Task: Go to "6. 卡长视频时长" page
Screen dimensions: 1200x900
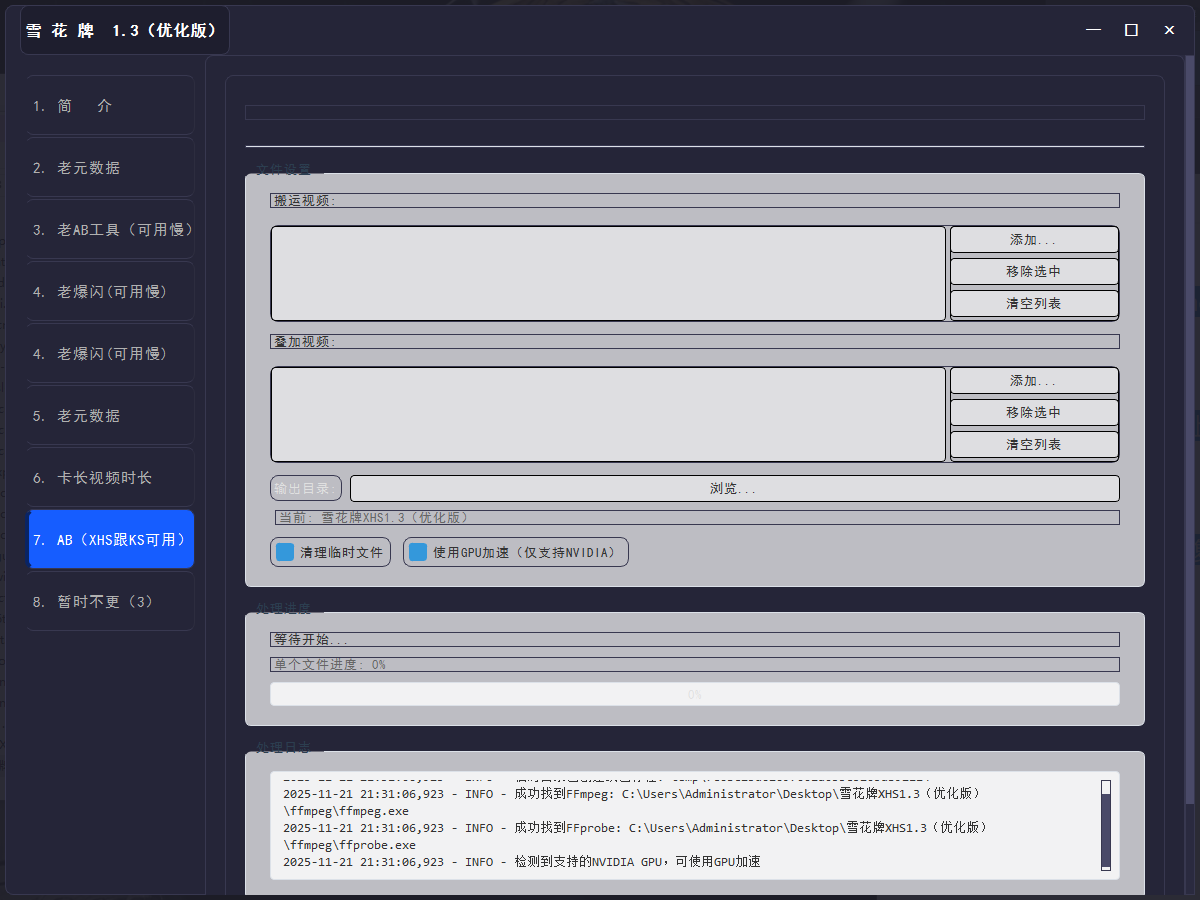Action: point(110,478)
